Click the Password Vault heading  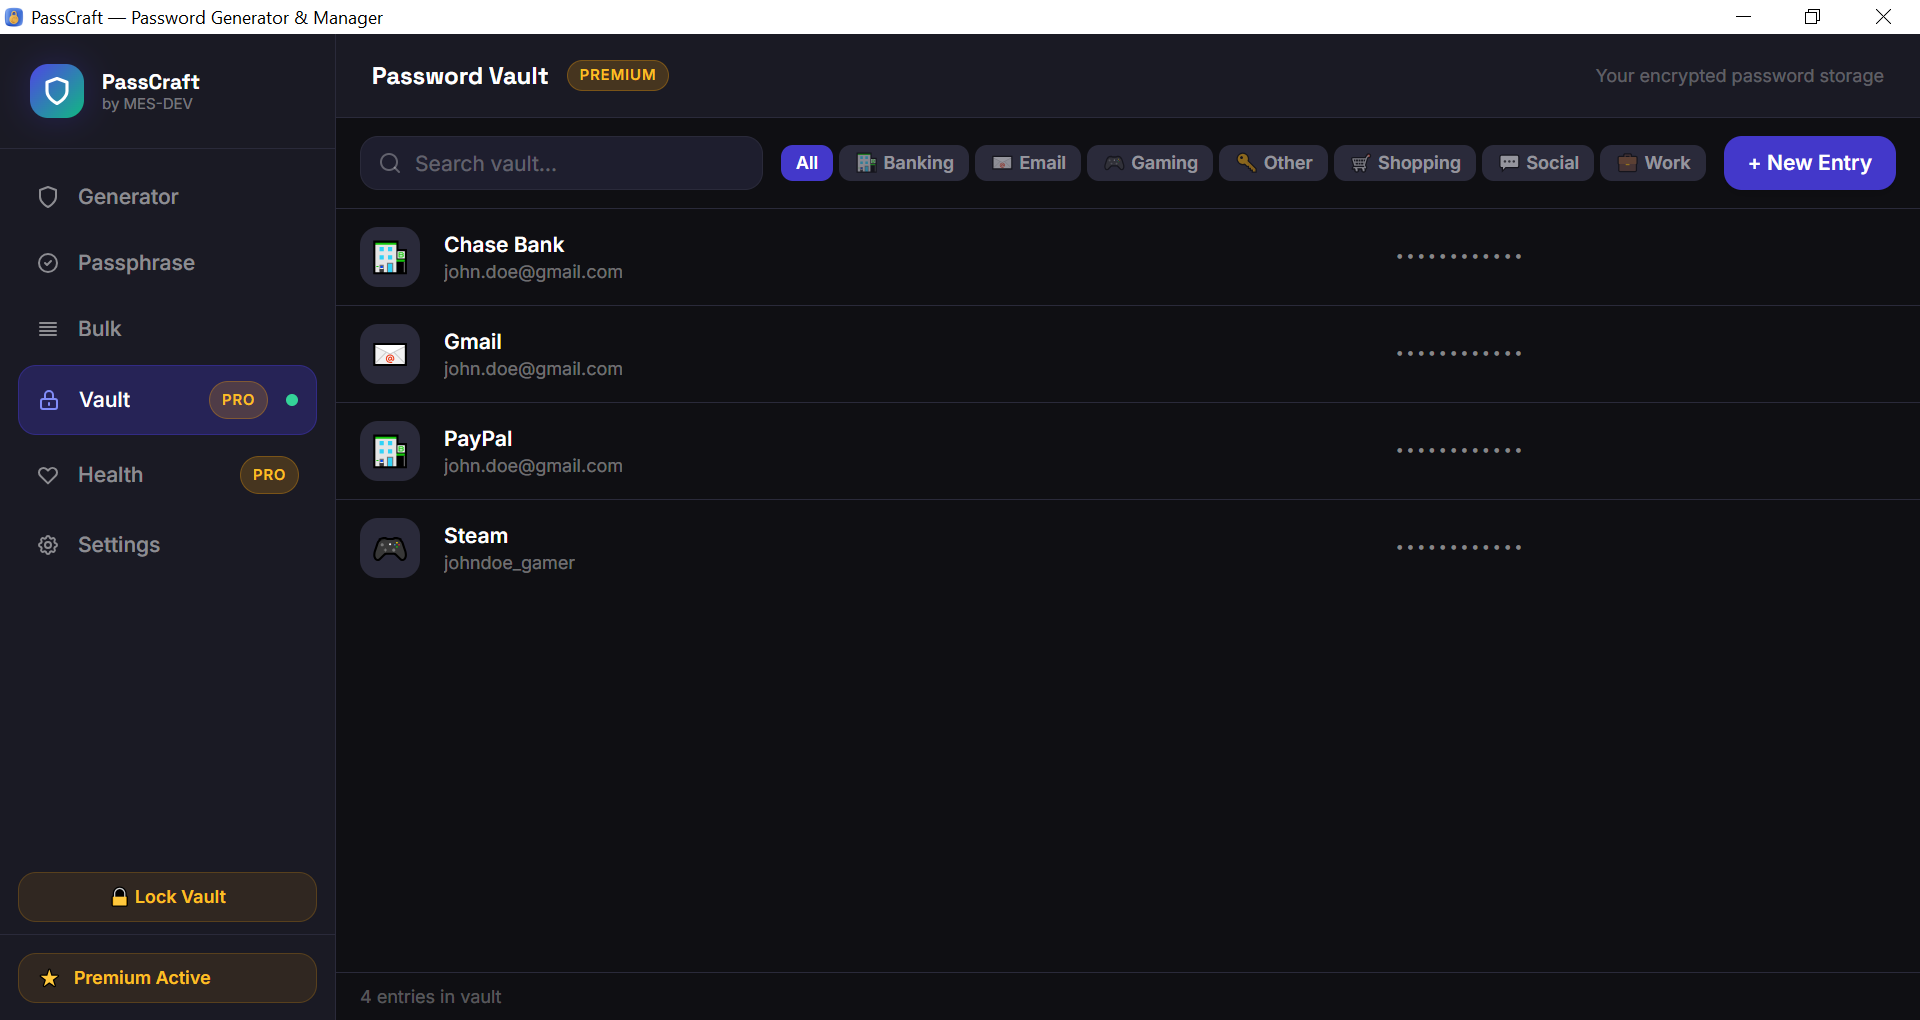[460, 76]
